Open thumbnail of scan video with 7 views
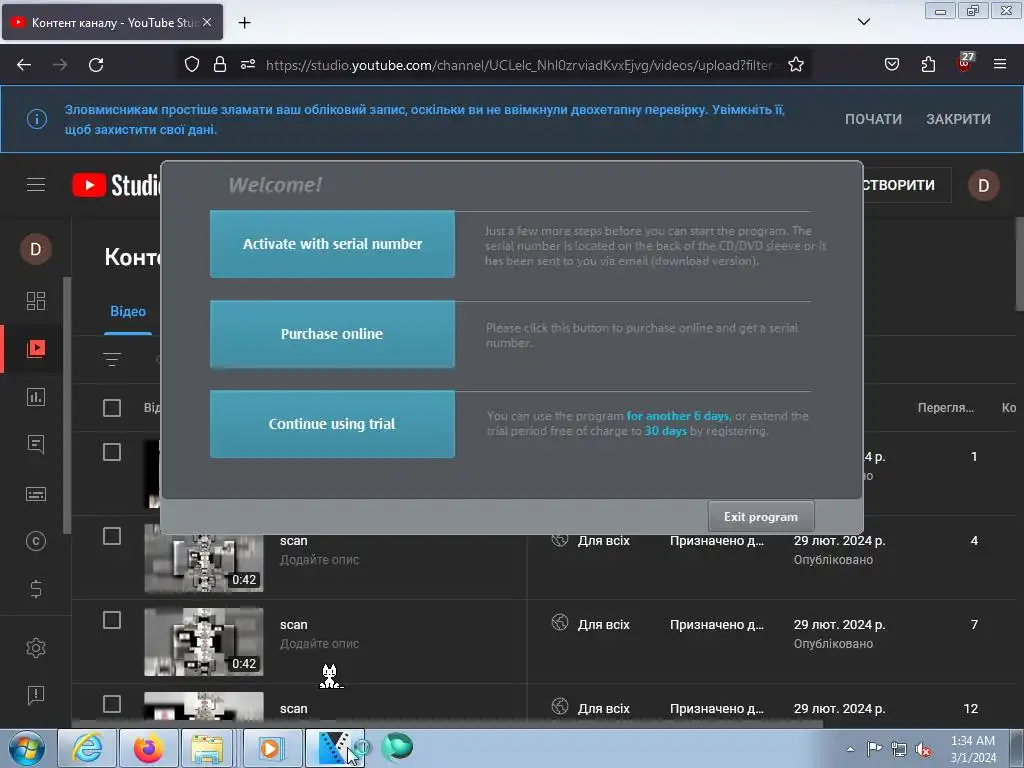1024x768 pixels. click(204, 643)
